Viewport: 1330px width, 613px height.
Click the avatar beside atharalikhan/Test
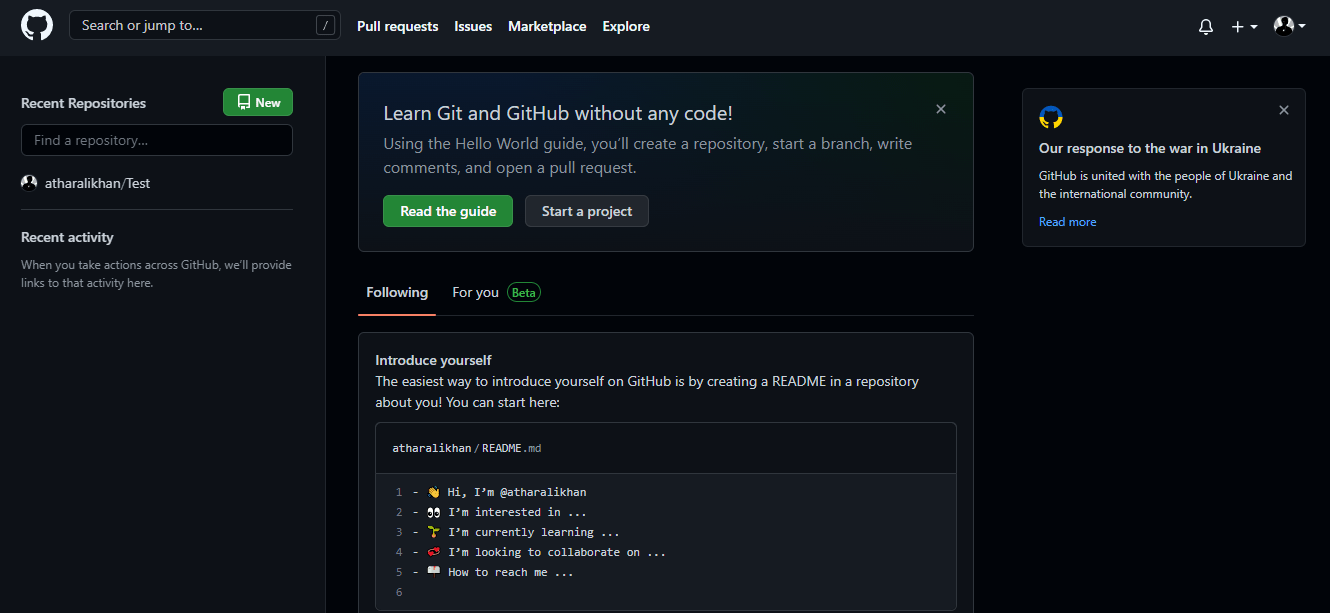(29, 183)
